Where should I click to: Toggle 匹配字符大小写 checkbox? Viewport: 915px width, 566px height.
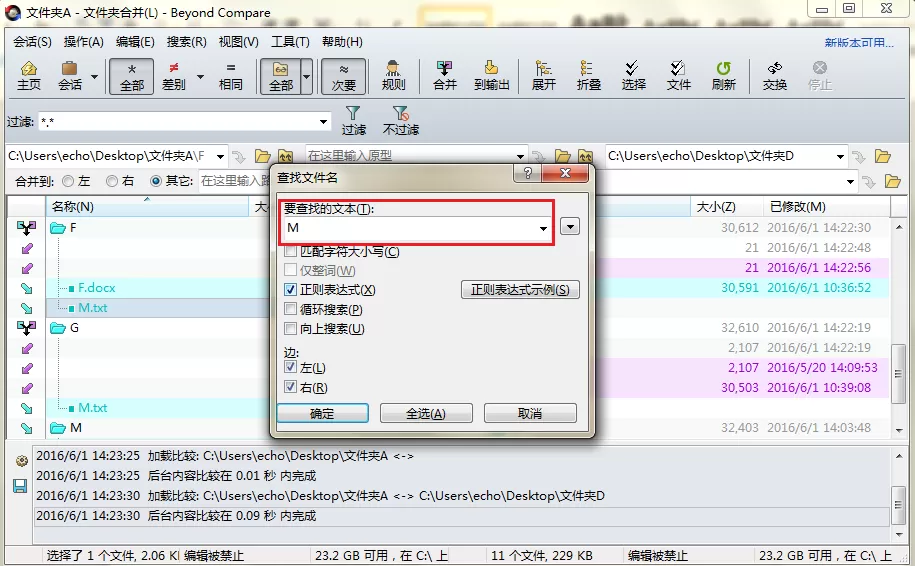(x=290, y=251)
